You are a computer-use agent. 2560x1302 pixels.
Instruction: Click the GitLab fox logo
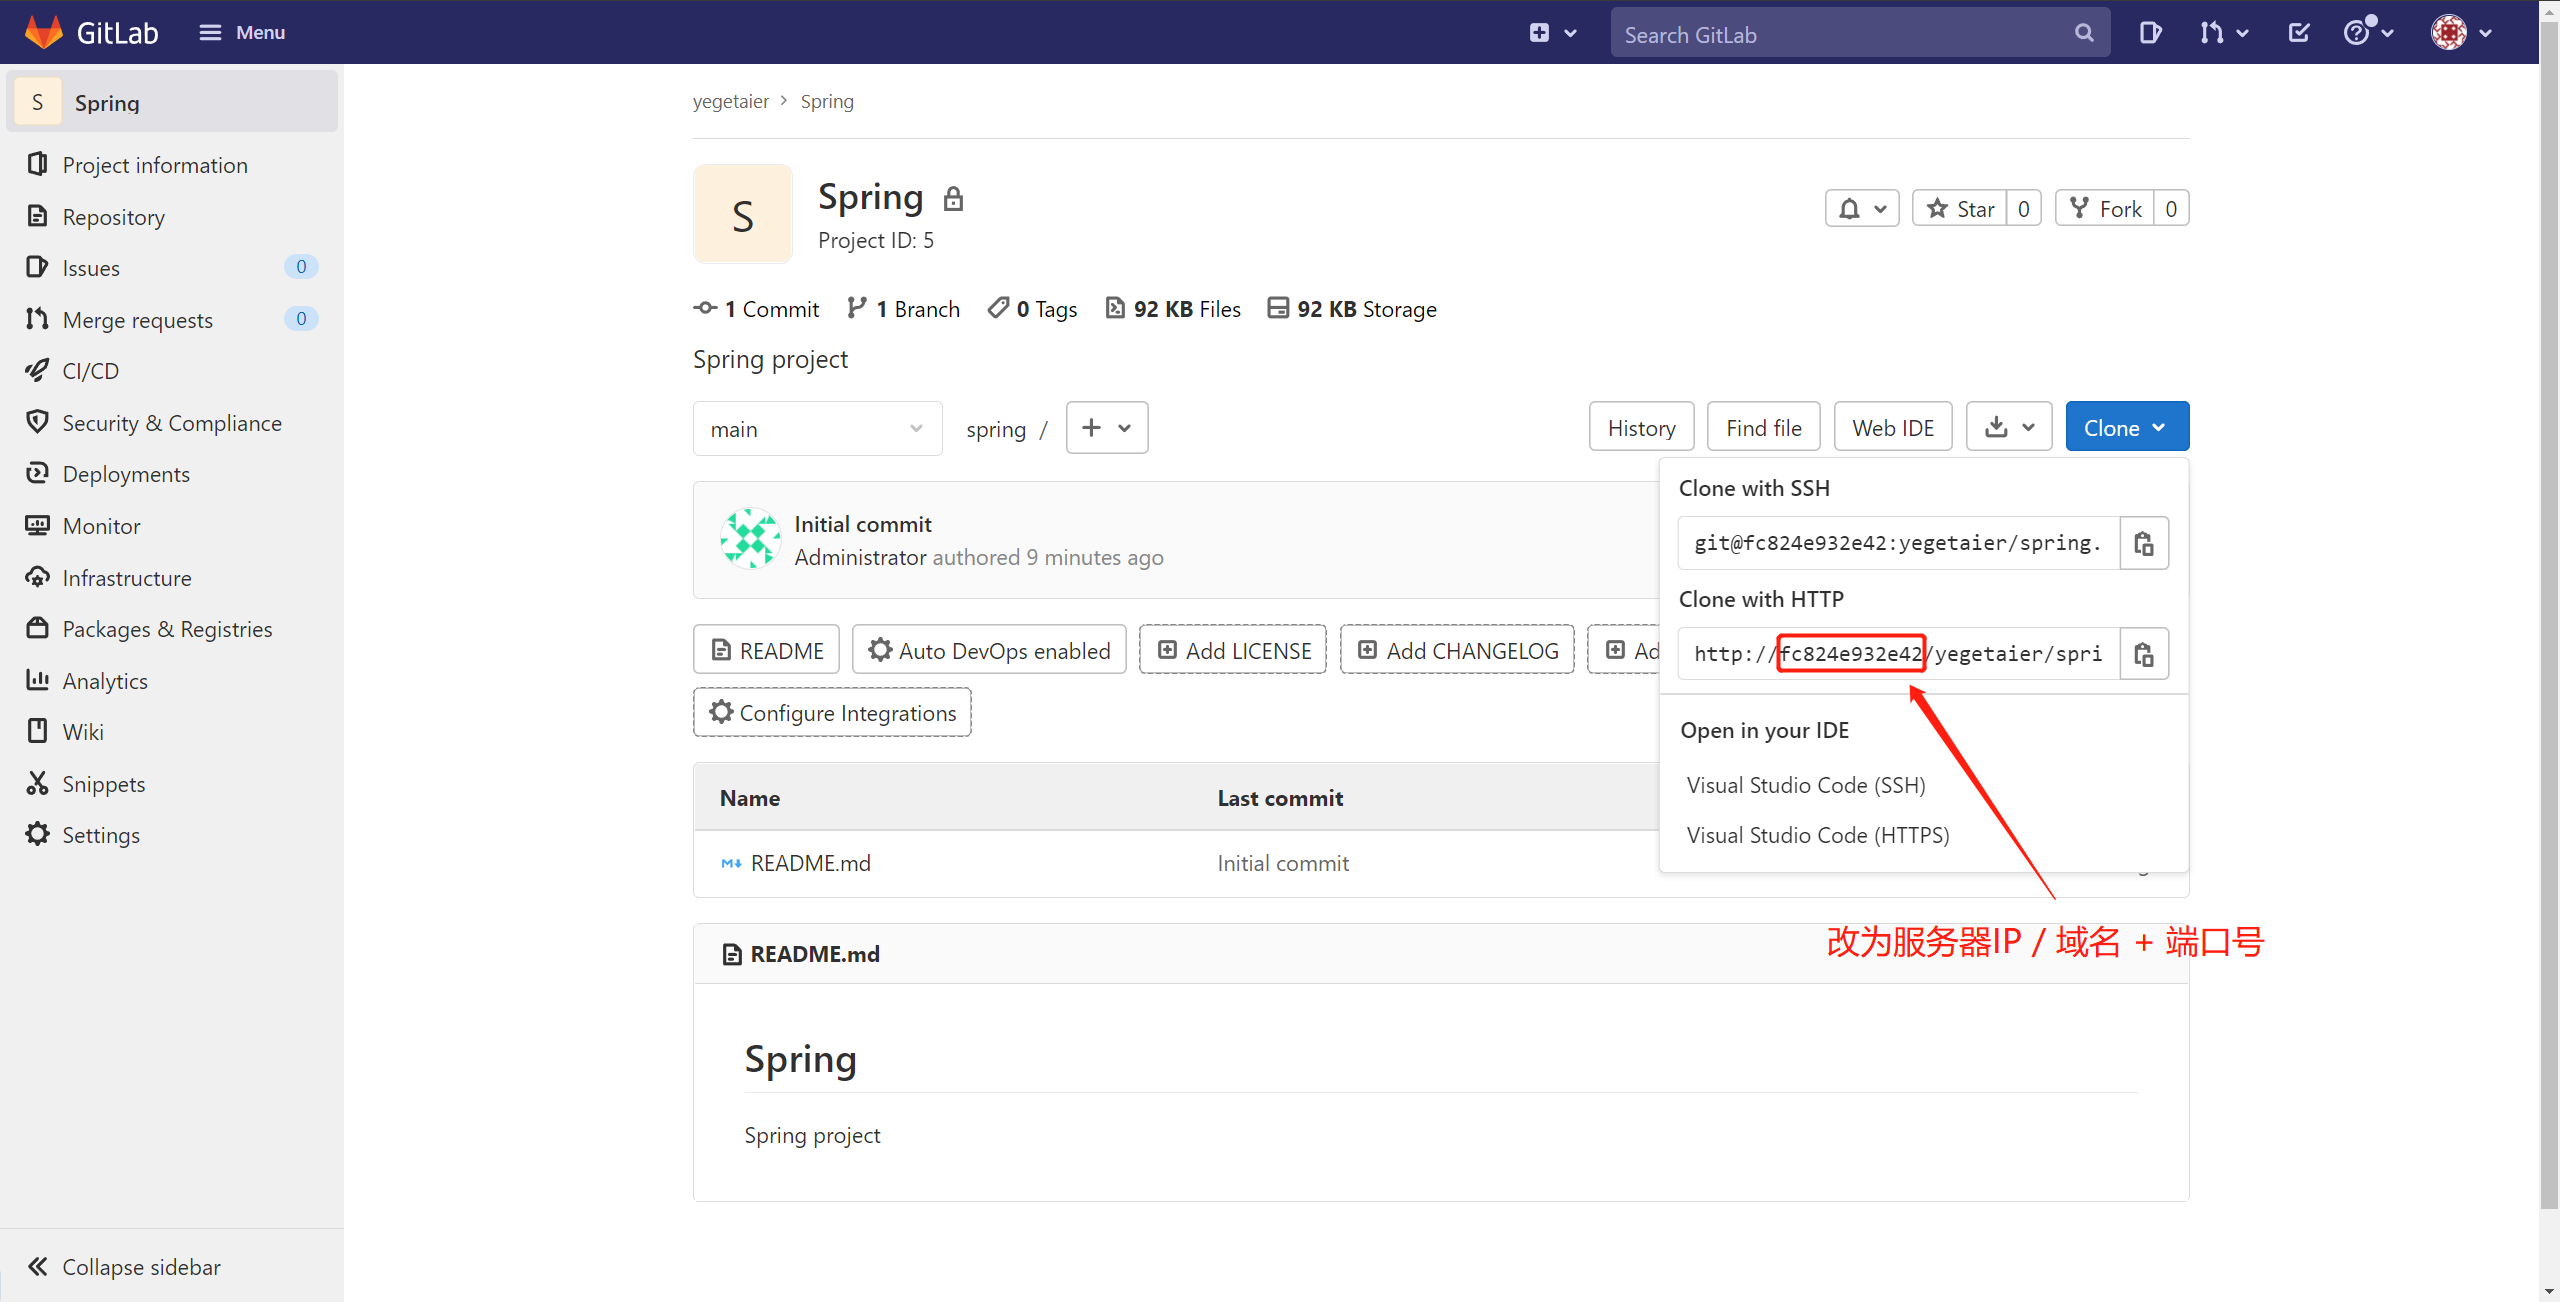coord(44,32)
